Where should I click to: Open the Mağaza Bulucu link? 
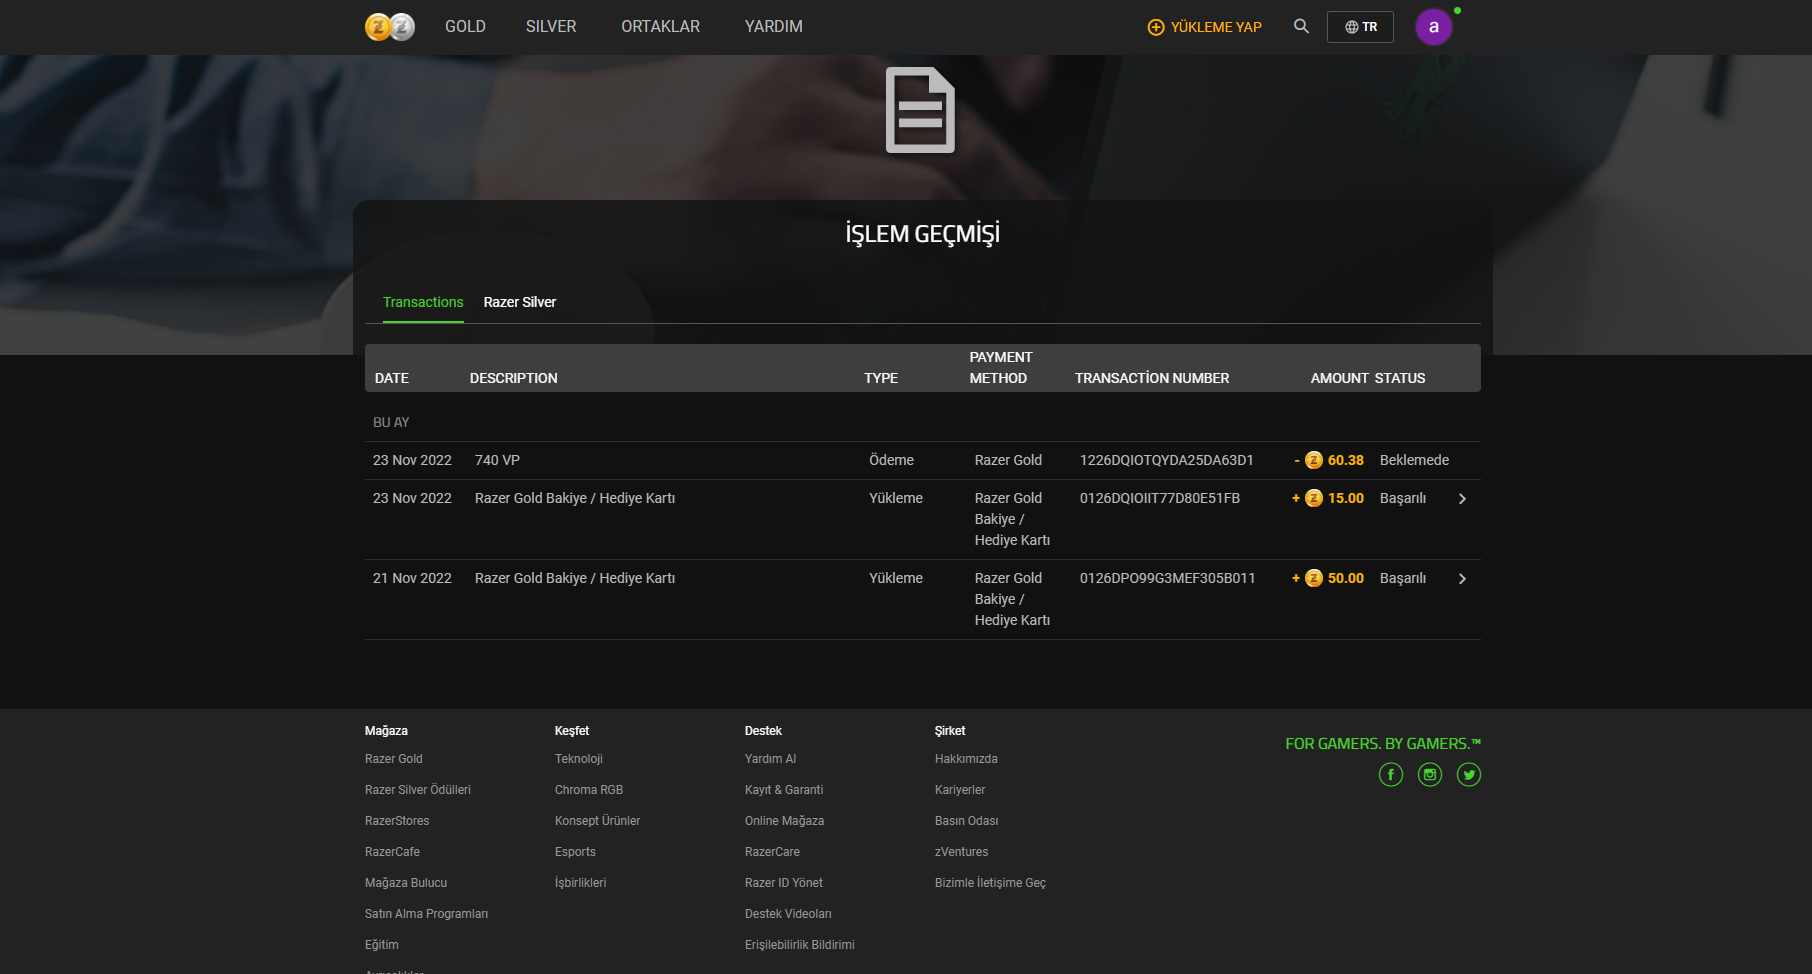coord(406,883)
